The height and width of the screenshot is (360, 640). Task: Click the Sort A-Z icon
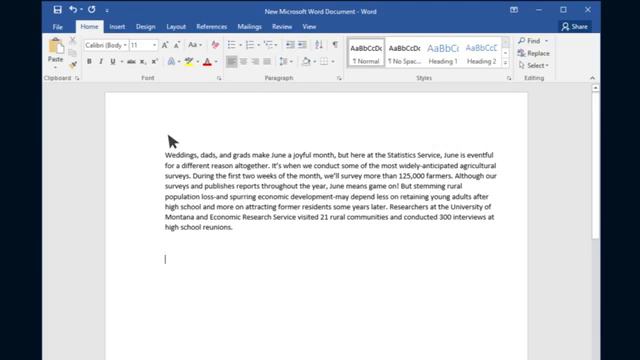pos(319,45)
